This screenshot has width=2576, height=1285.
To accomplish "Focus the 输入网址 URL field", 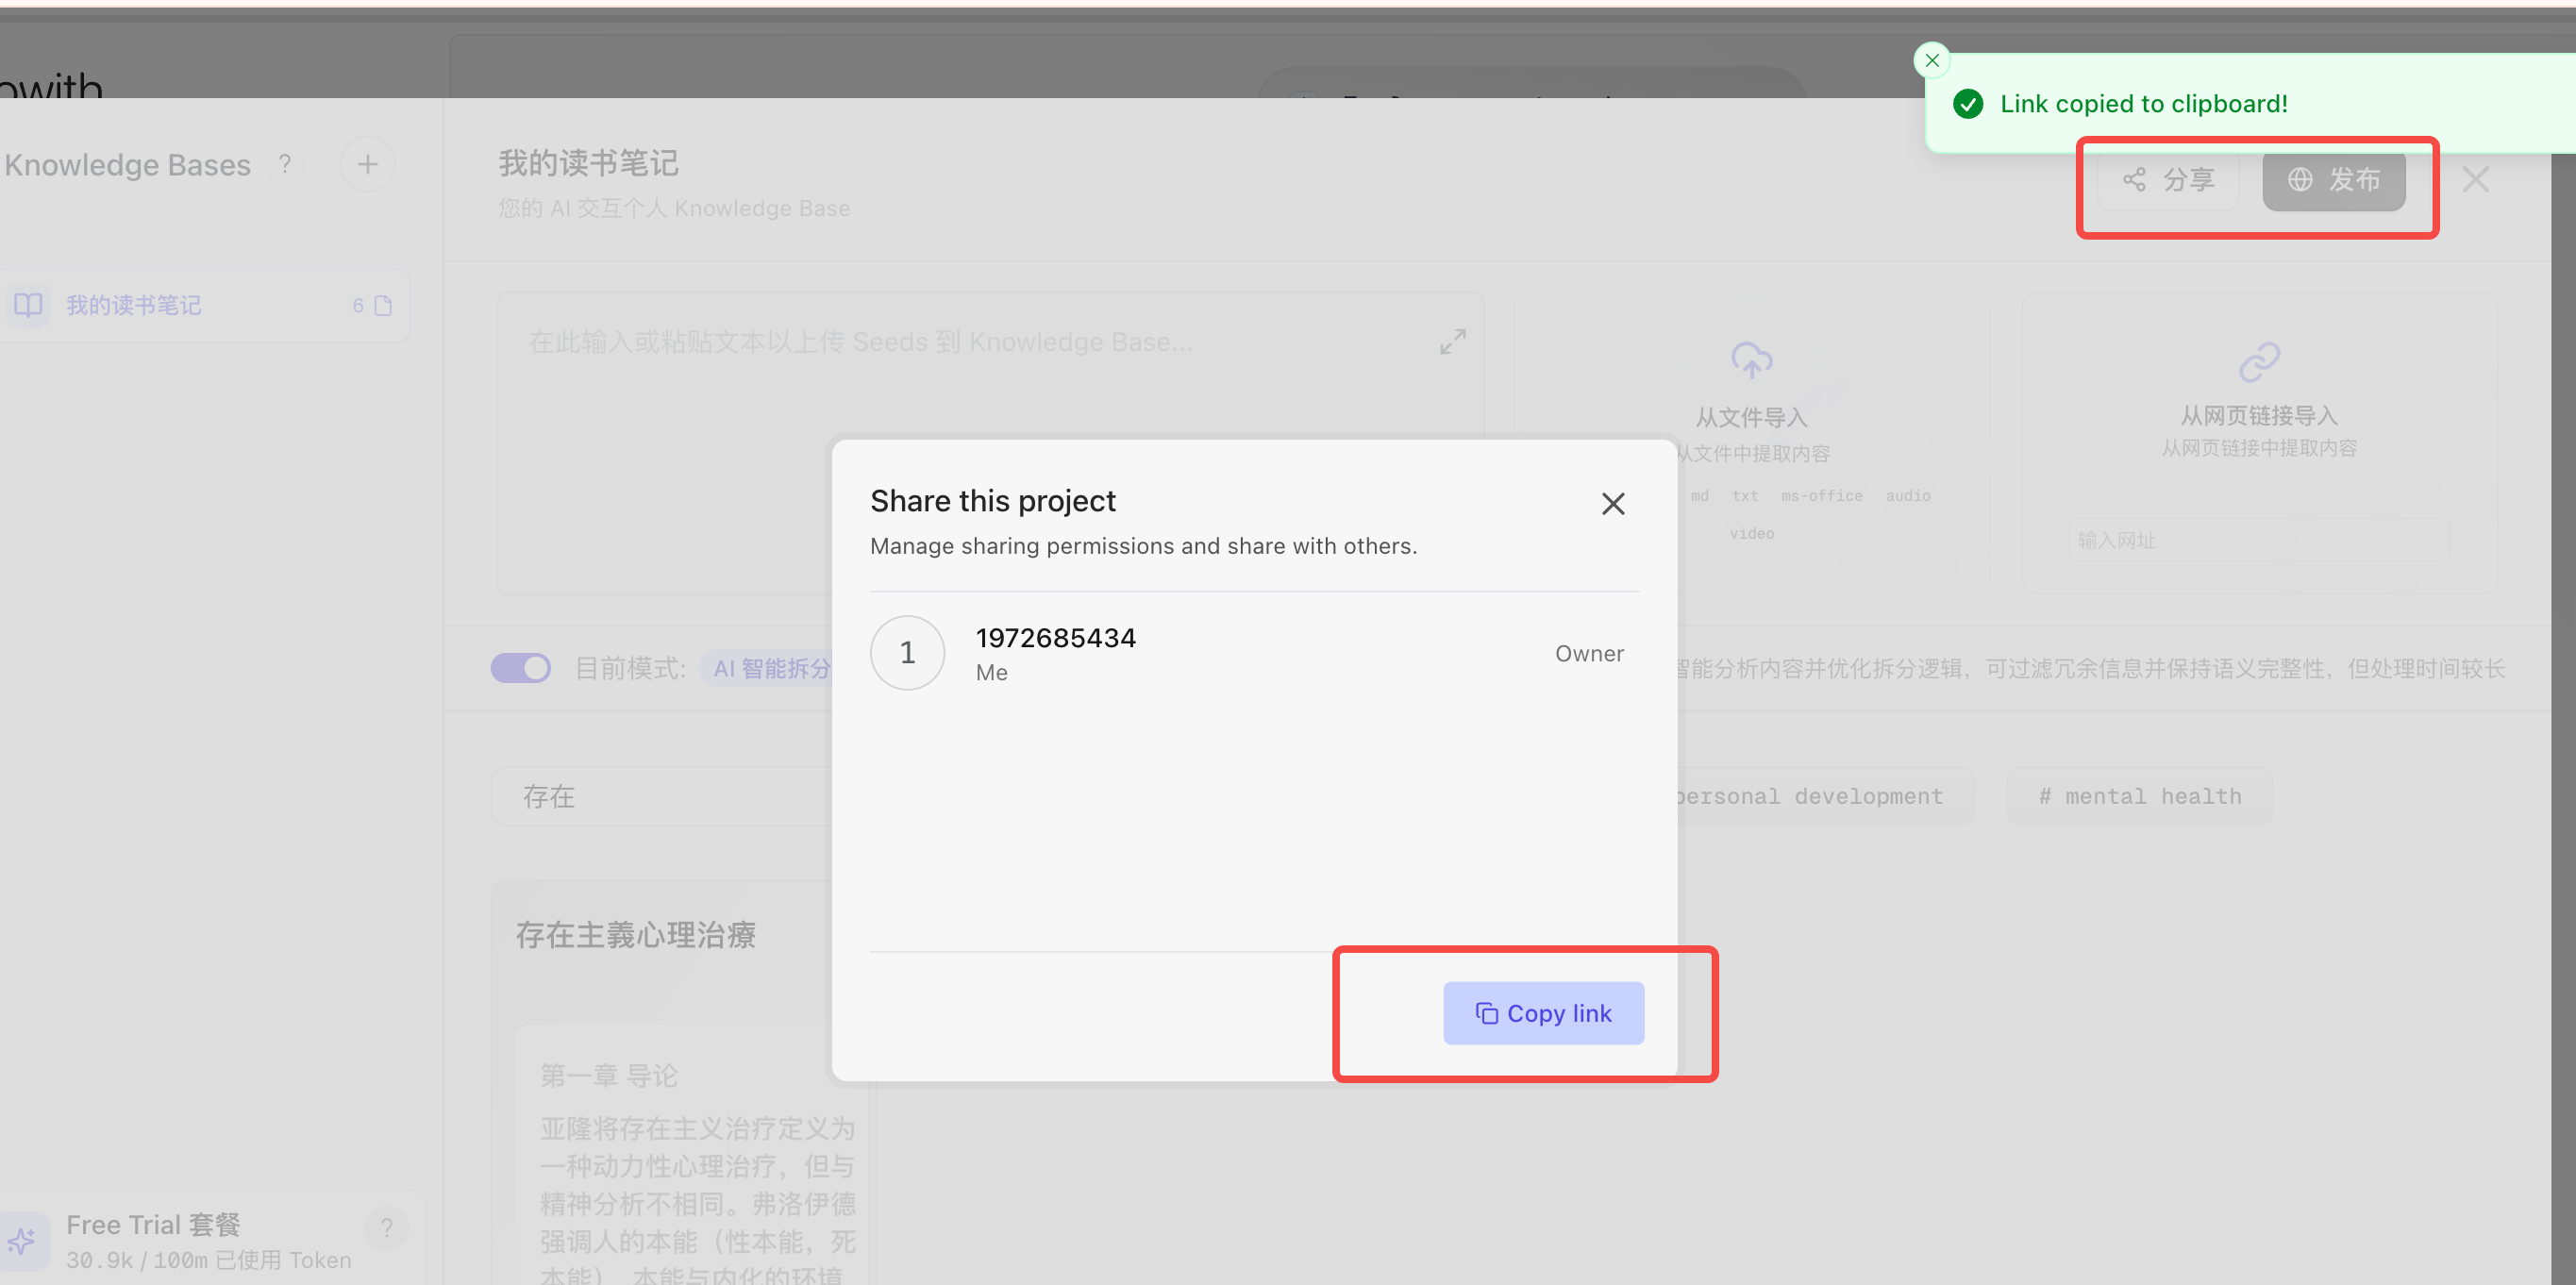I will click(x=2259, y=540).
